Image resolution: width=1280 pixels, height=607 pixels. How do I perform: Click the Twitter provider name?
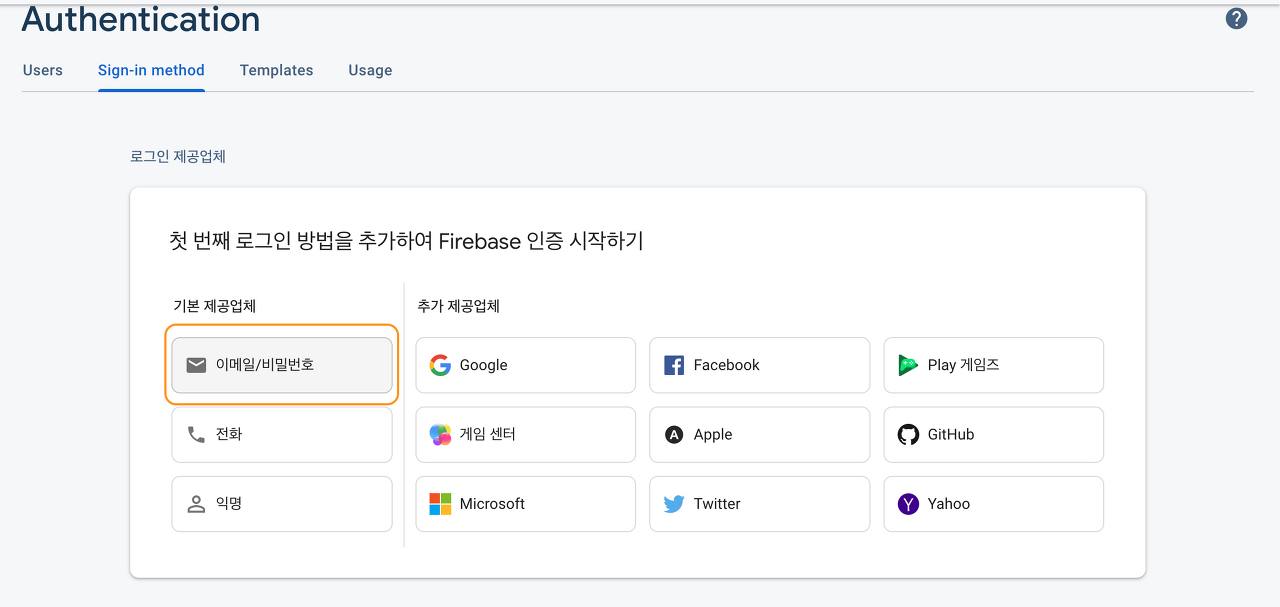point(717,504)
